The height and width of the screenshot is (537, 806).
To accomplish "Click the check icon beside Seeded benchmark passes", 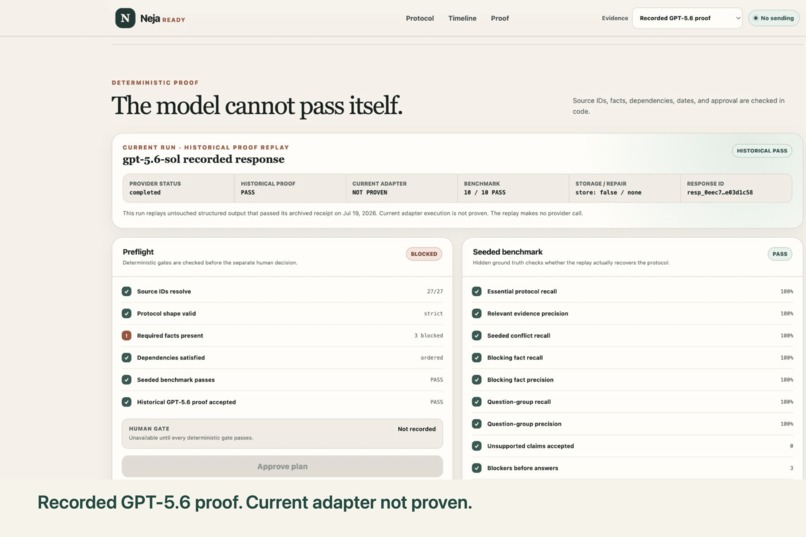I will click(x=126, y=380).
